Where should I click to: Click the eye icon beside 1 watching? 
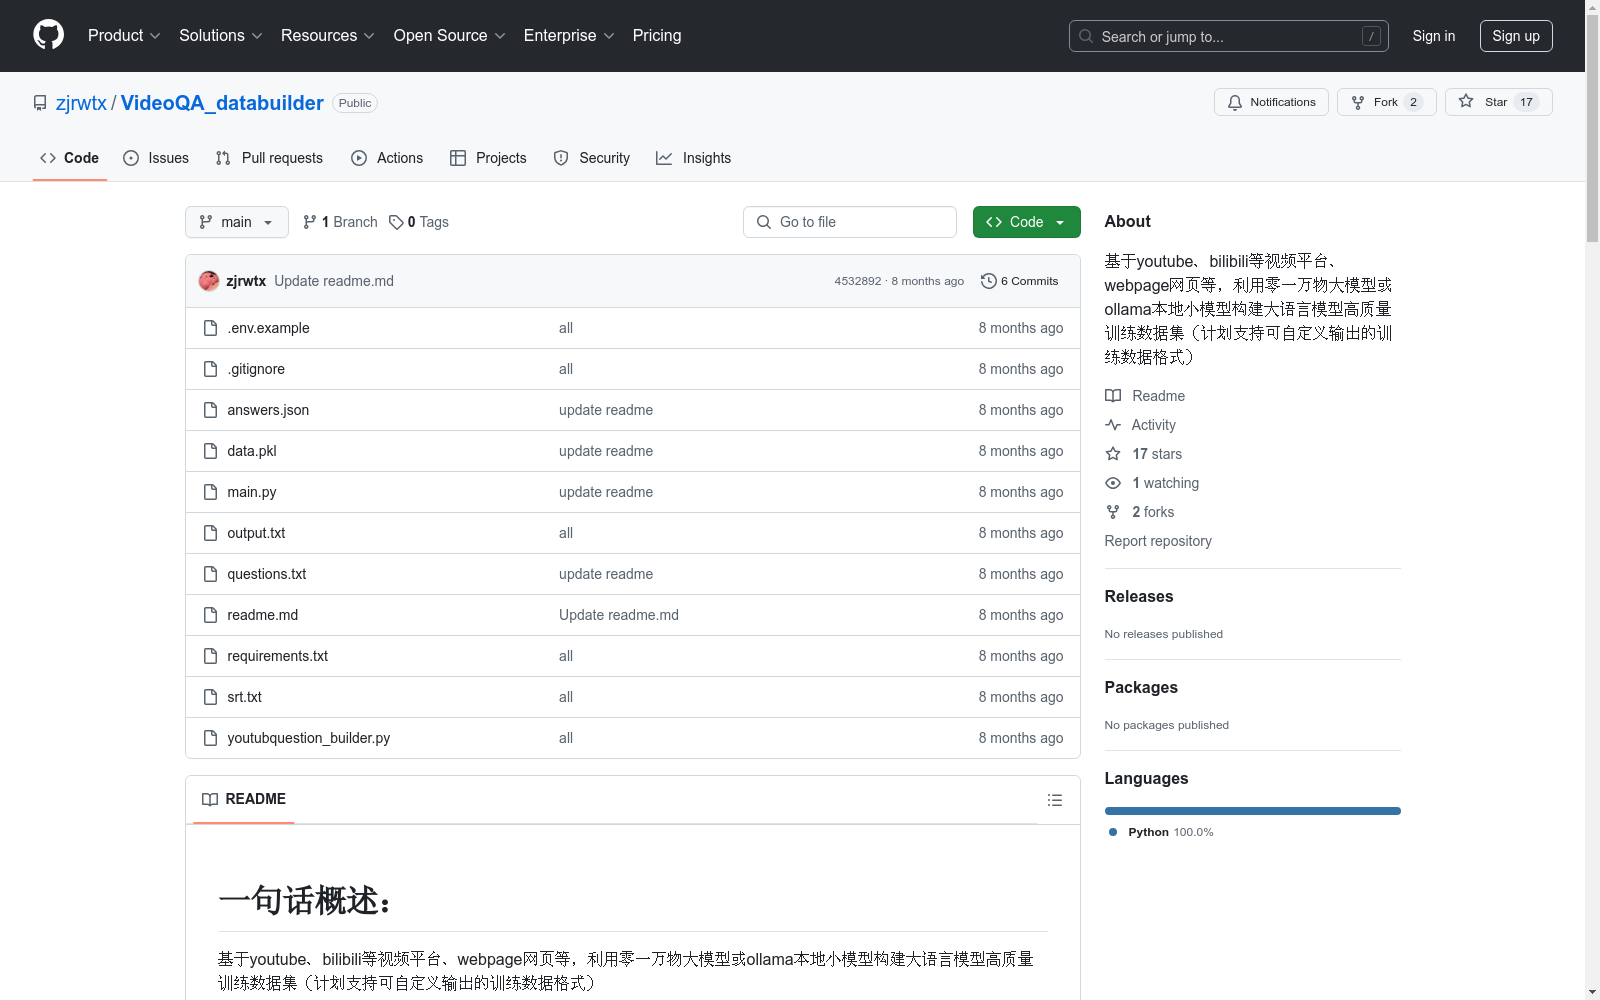[1113, 483]
